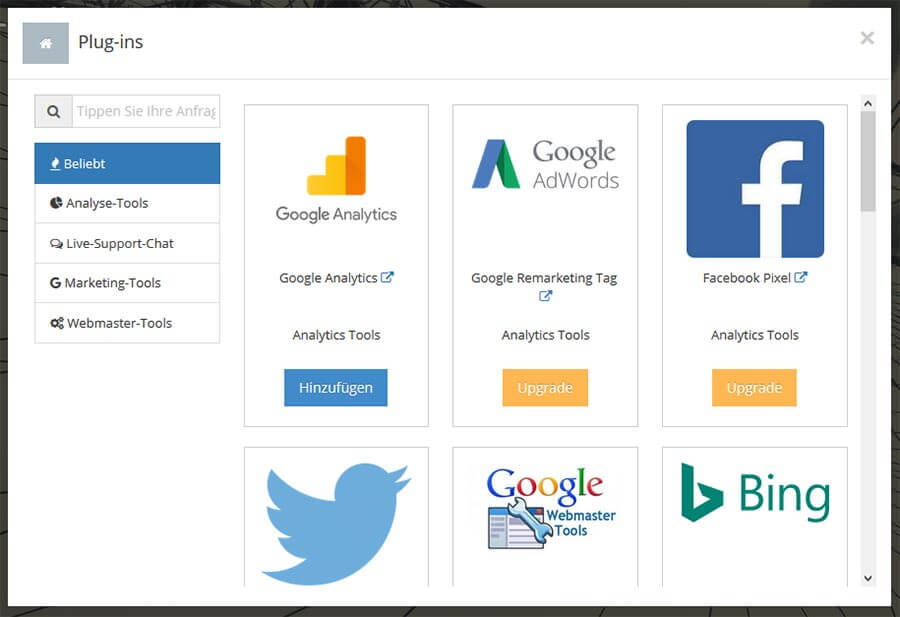Open the Live-Support-Chat category
The height and width of the screenshot is (617, 900).
click(x=127, y=243)
